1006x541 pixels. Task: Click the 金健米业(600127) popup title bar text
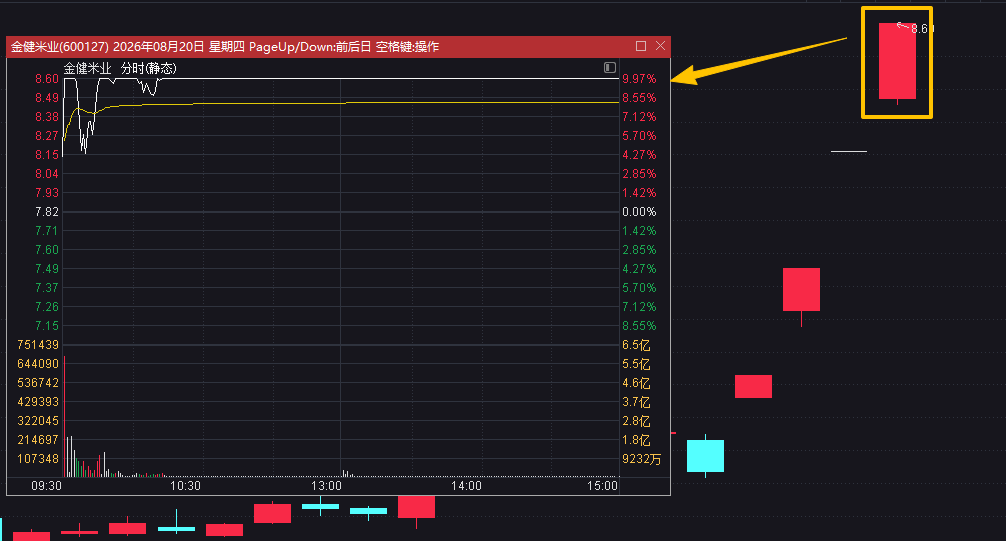[x=225, y=47]
